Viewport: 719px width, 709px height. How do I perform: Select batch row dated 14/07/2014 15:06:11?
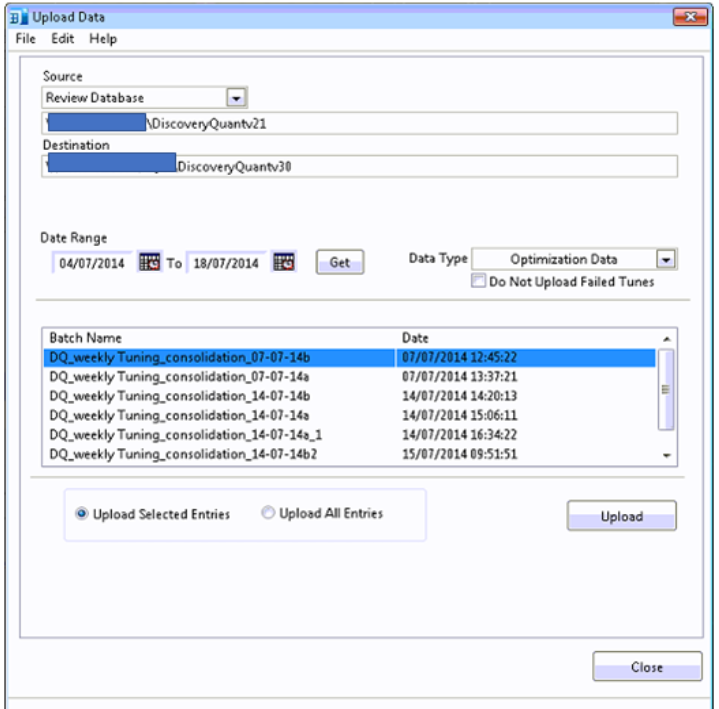coord(350,415)
